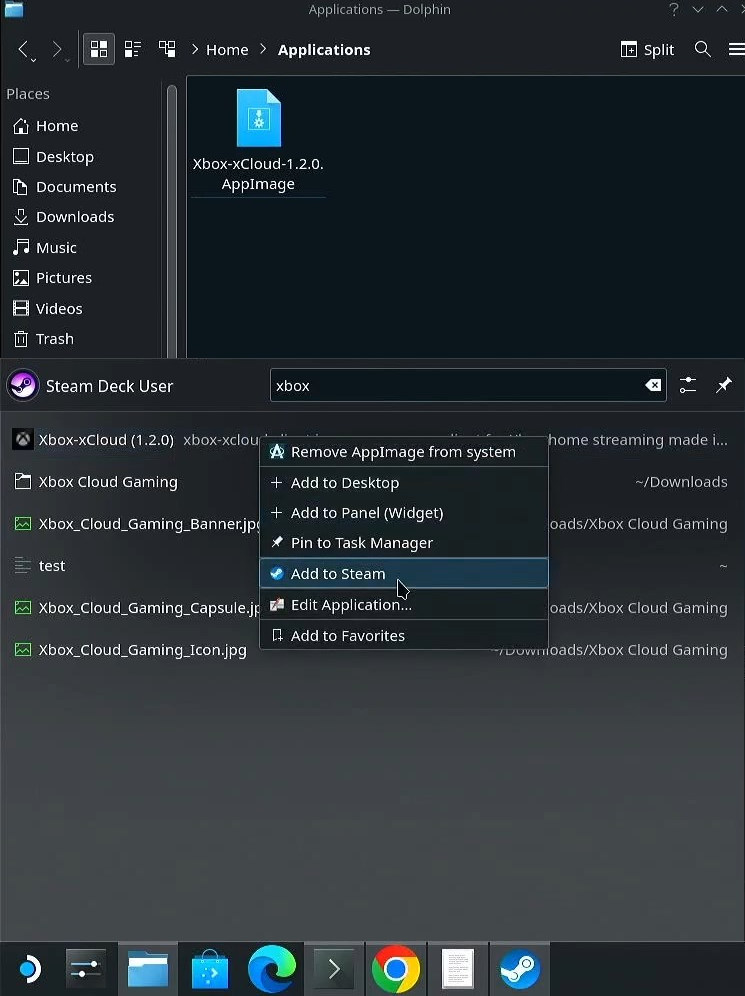Open Konsole terminal from taskbar

pyautogui.click(x=334, y=969)
